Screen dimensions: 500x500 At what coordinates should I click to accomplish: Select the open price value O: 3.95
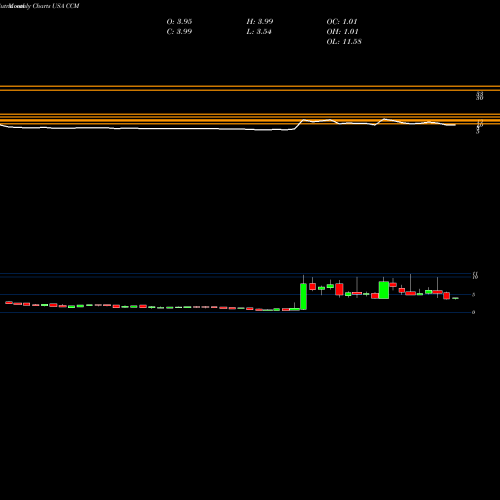tap(179, 22)
